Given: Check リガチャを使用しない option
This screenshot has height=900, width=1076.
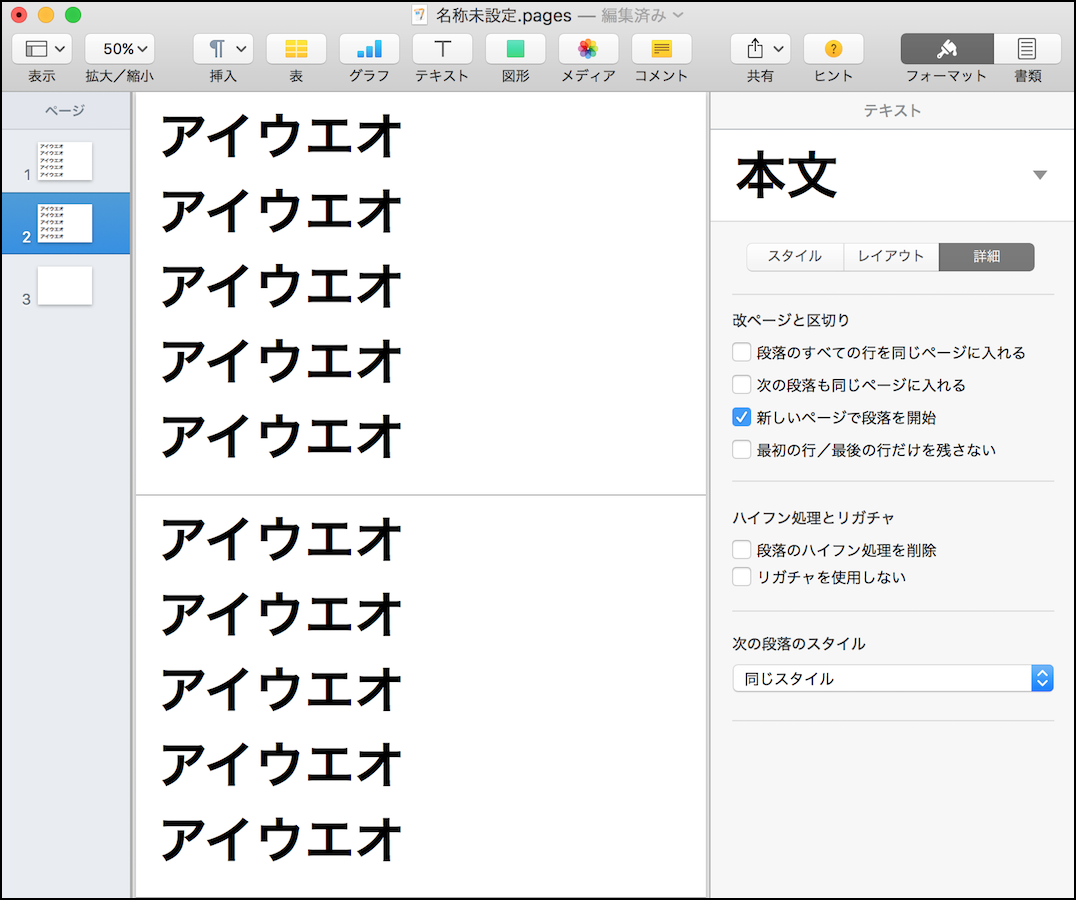Looking at the screenshot, I should [x=742, y=577].
